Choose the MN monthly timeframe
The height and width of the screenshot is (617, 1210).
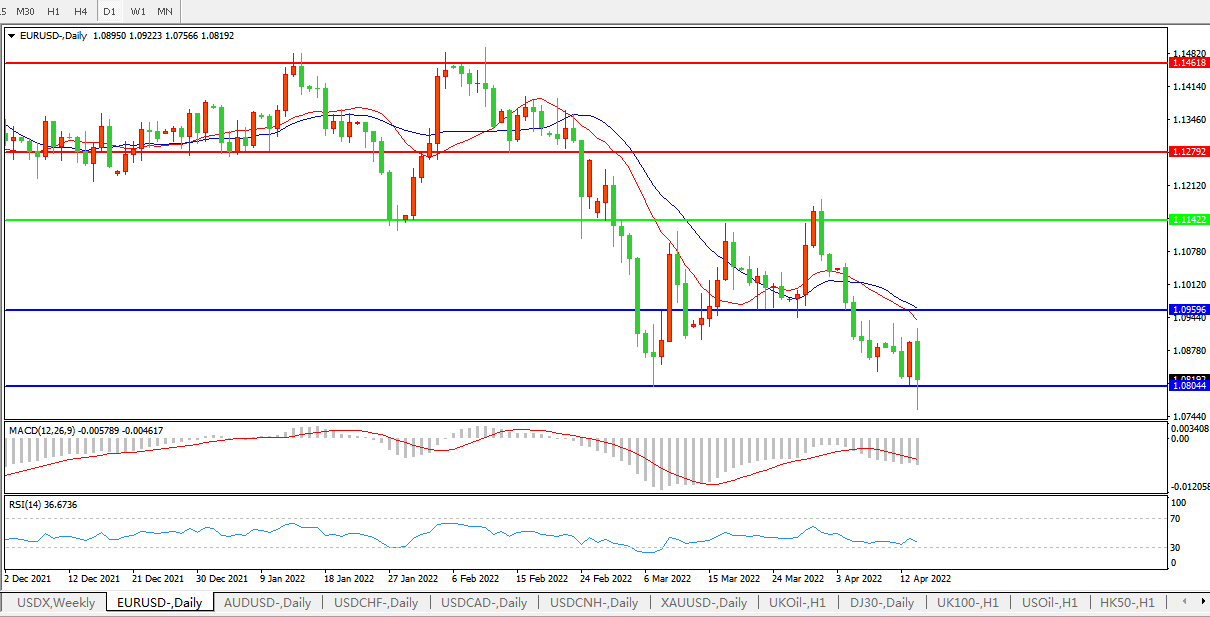point(165,11)
